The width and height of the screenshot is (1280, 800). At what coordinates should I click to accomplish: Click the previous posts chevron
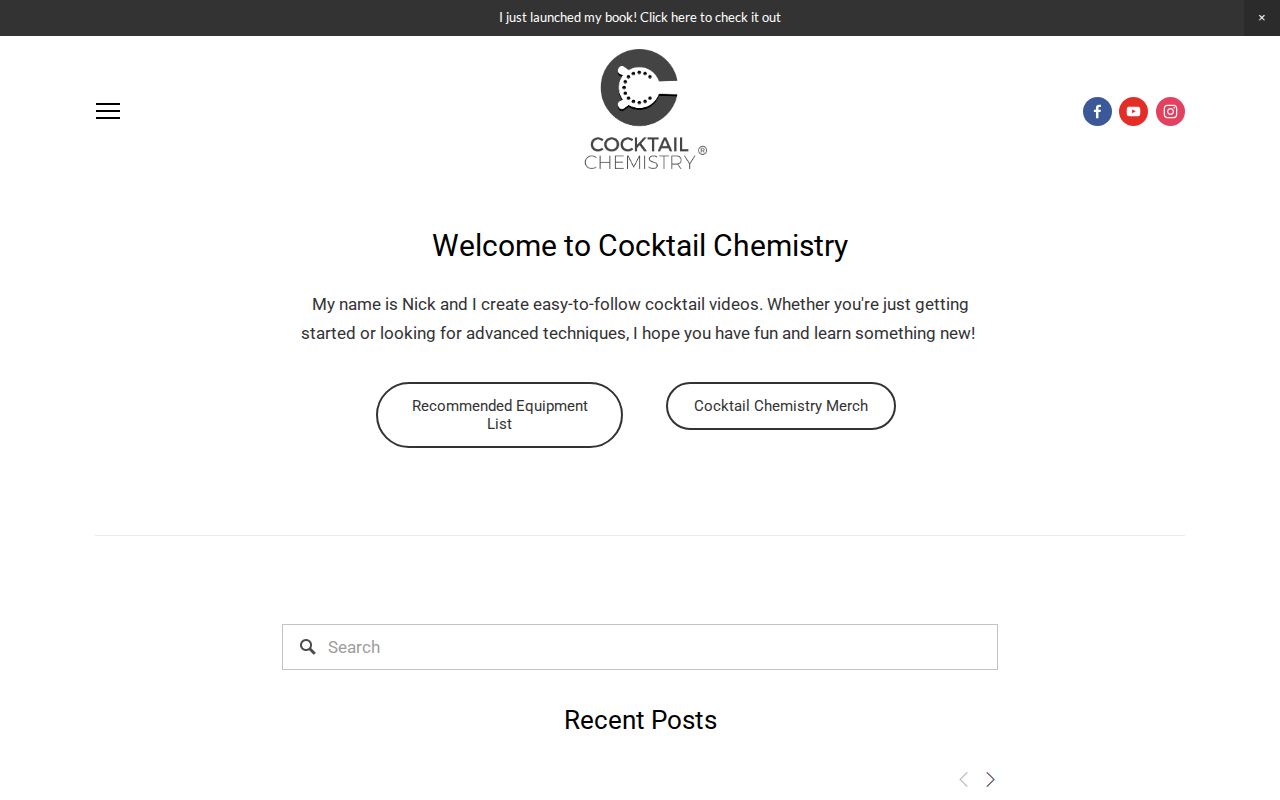point(963,779)
